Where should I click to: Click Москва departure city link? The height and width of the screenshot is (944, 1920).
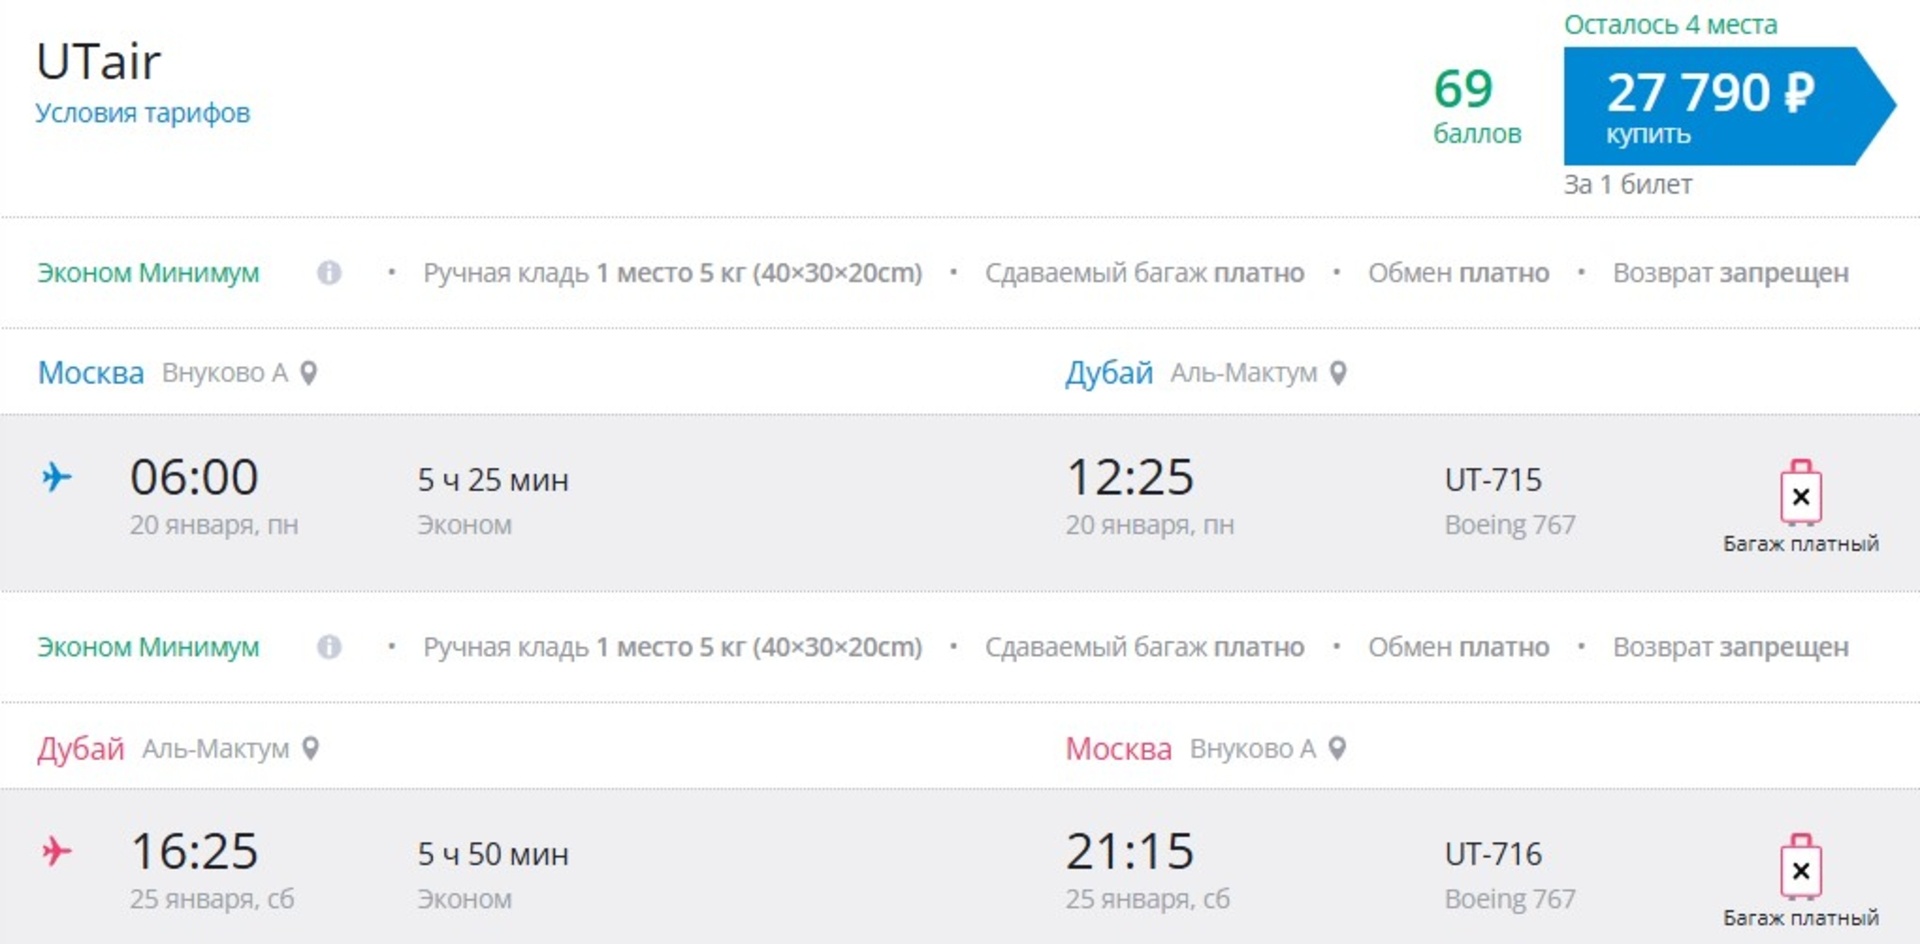[91, 373]
